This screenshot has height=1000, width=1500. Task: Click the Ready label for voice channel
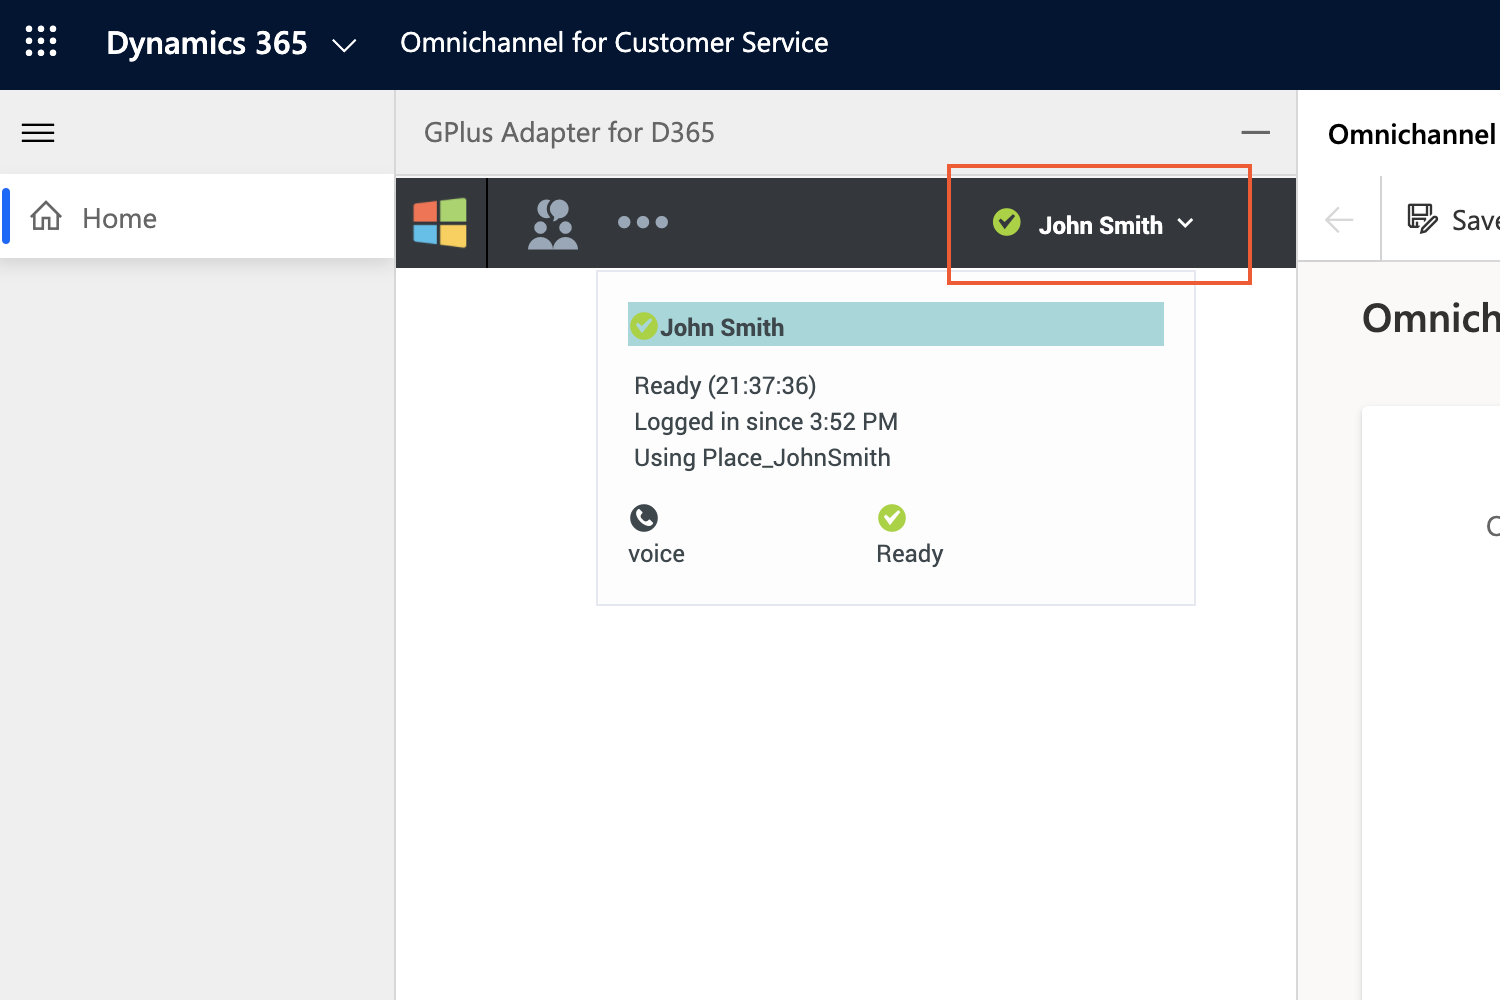910,554
